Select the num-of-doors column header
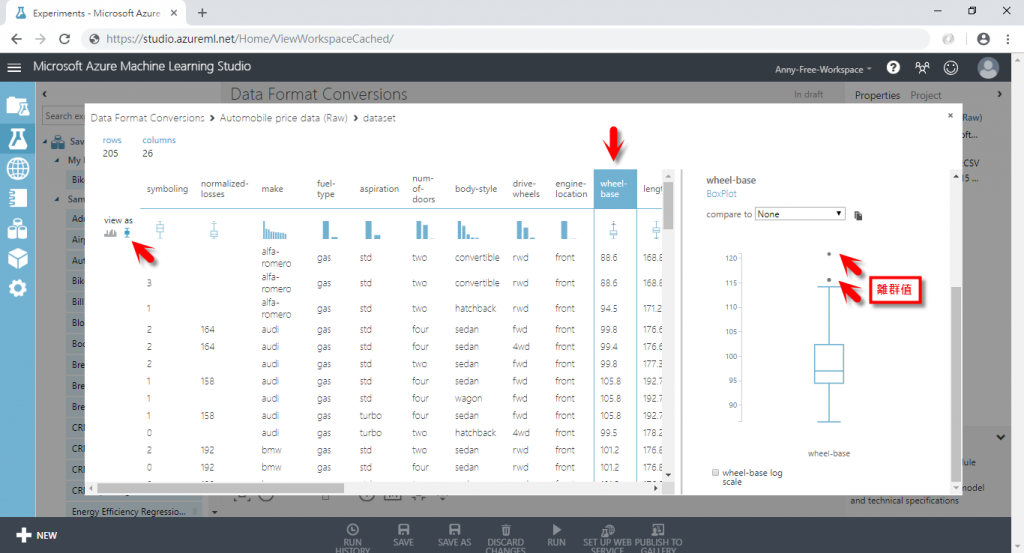 pos(423,189)
